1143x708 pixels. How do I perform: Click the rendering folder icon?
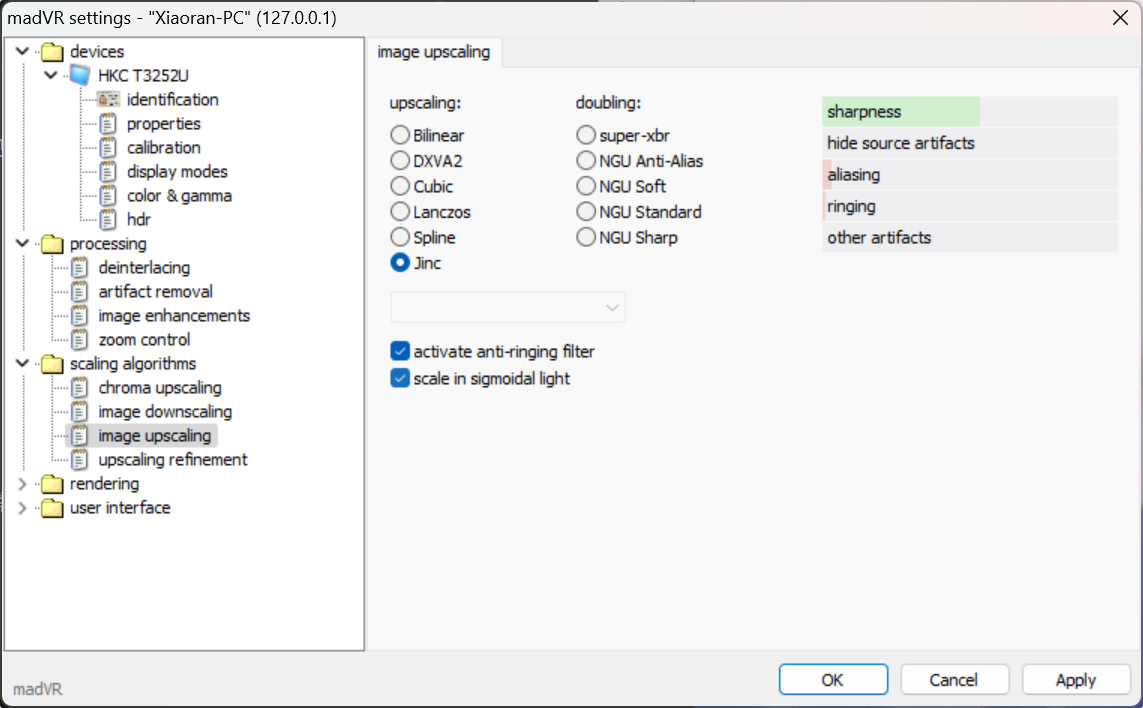click(x=52, y=484)
